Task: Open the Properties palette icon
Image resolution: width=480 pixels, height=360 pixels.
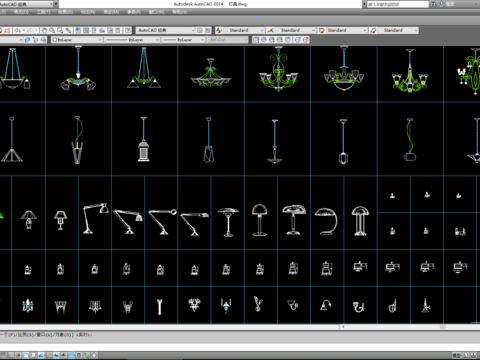Action: [x=78, y=30]
